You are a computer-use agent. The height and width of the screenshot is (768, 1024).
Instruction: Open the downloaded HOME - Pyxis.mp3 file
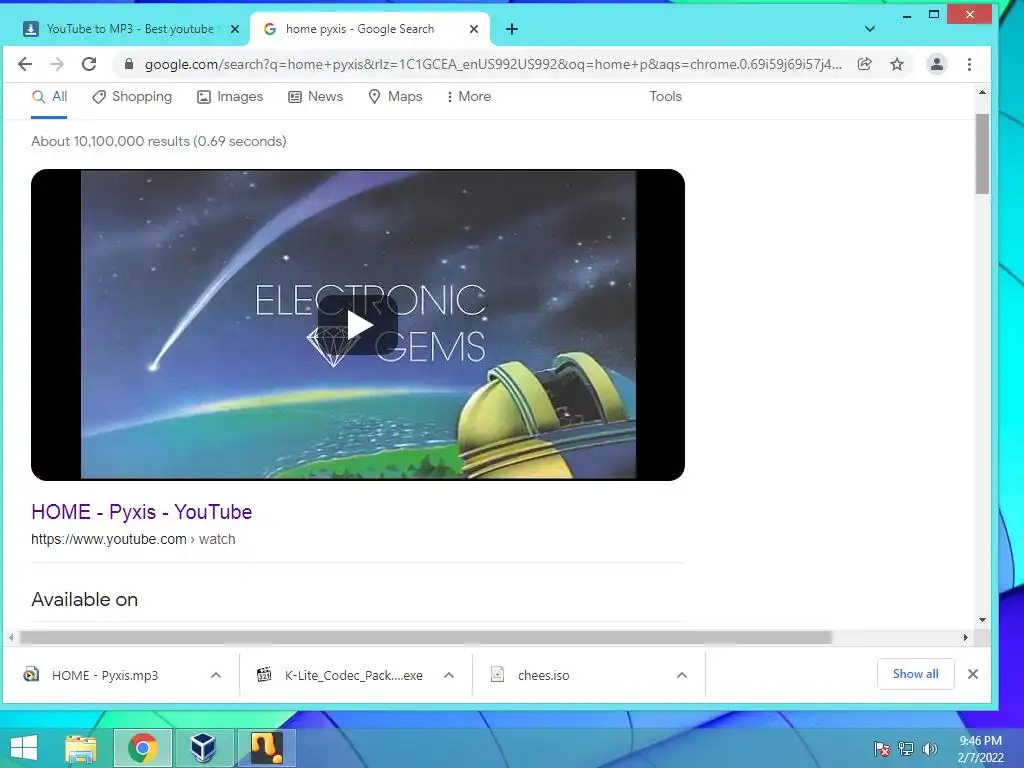point(104,675)
